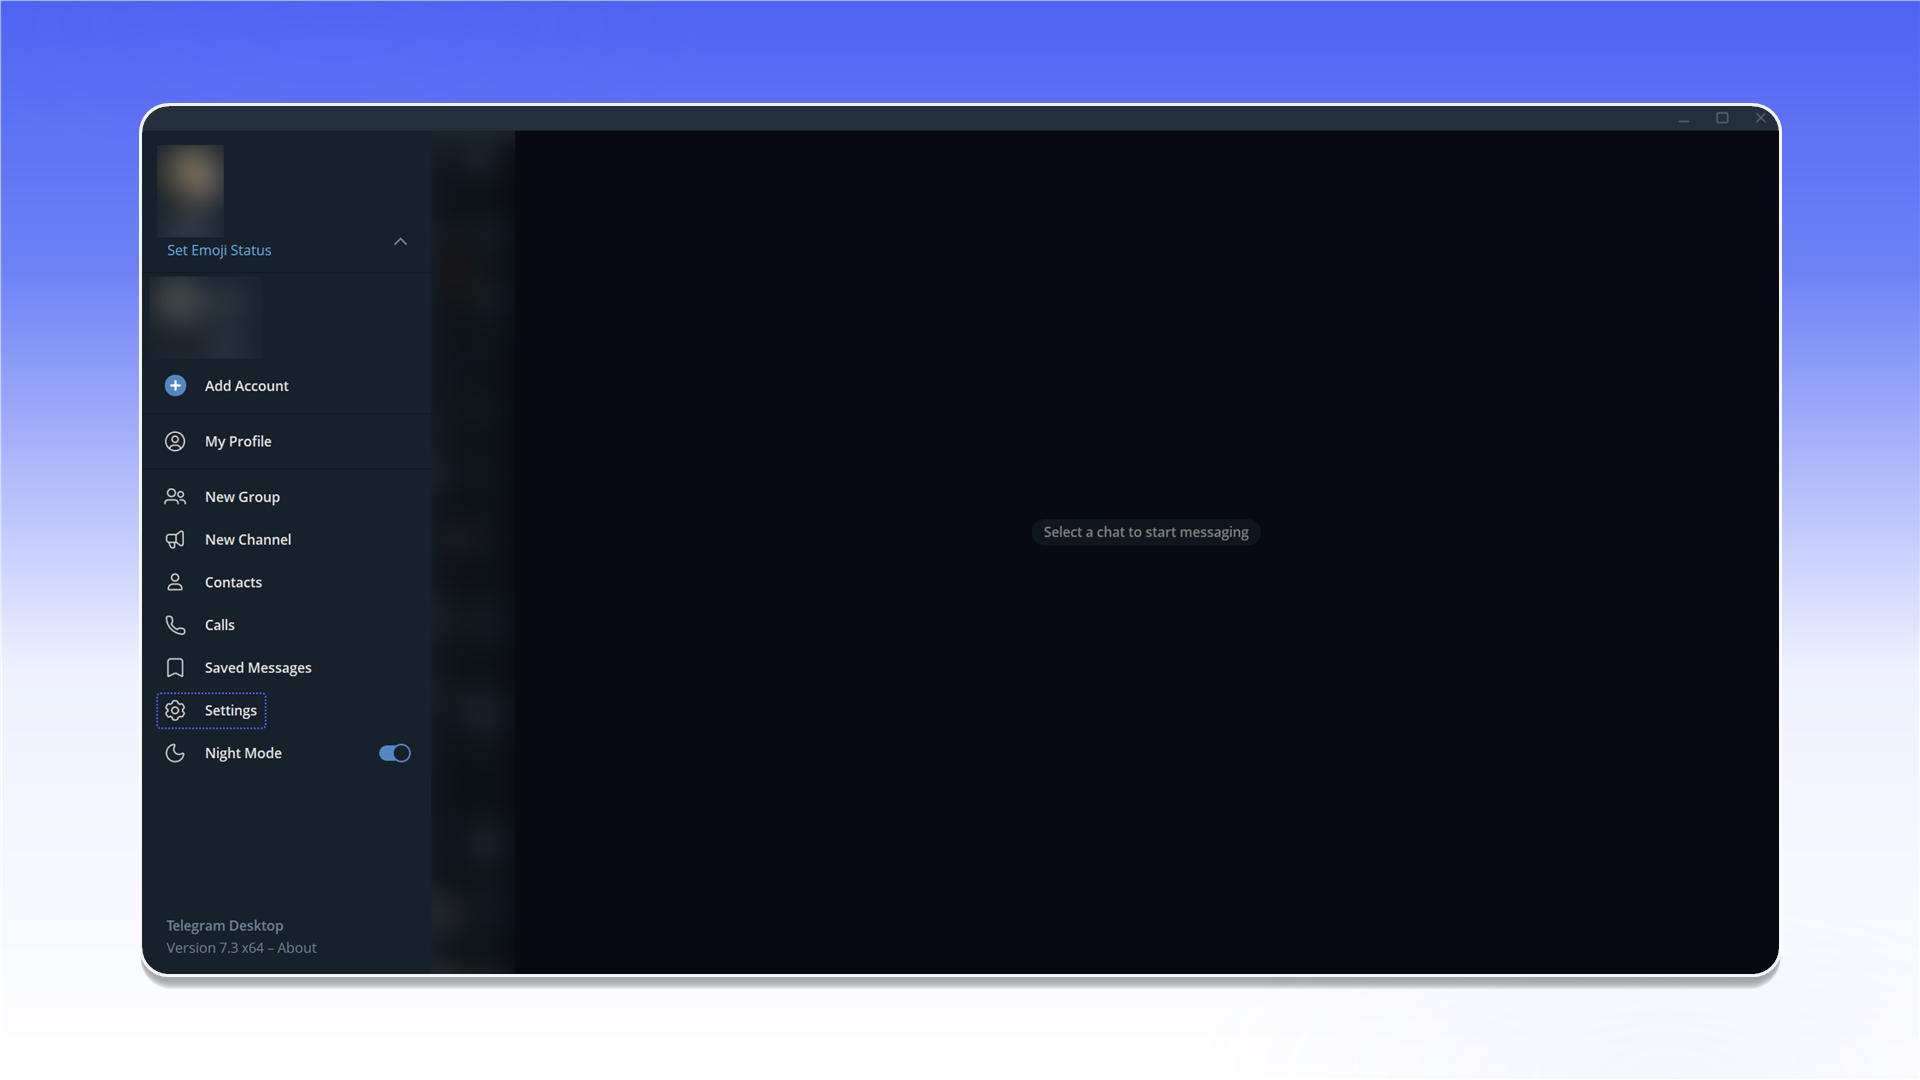
Task: Click the Night Mode label
Action: 243,753
